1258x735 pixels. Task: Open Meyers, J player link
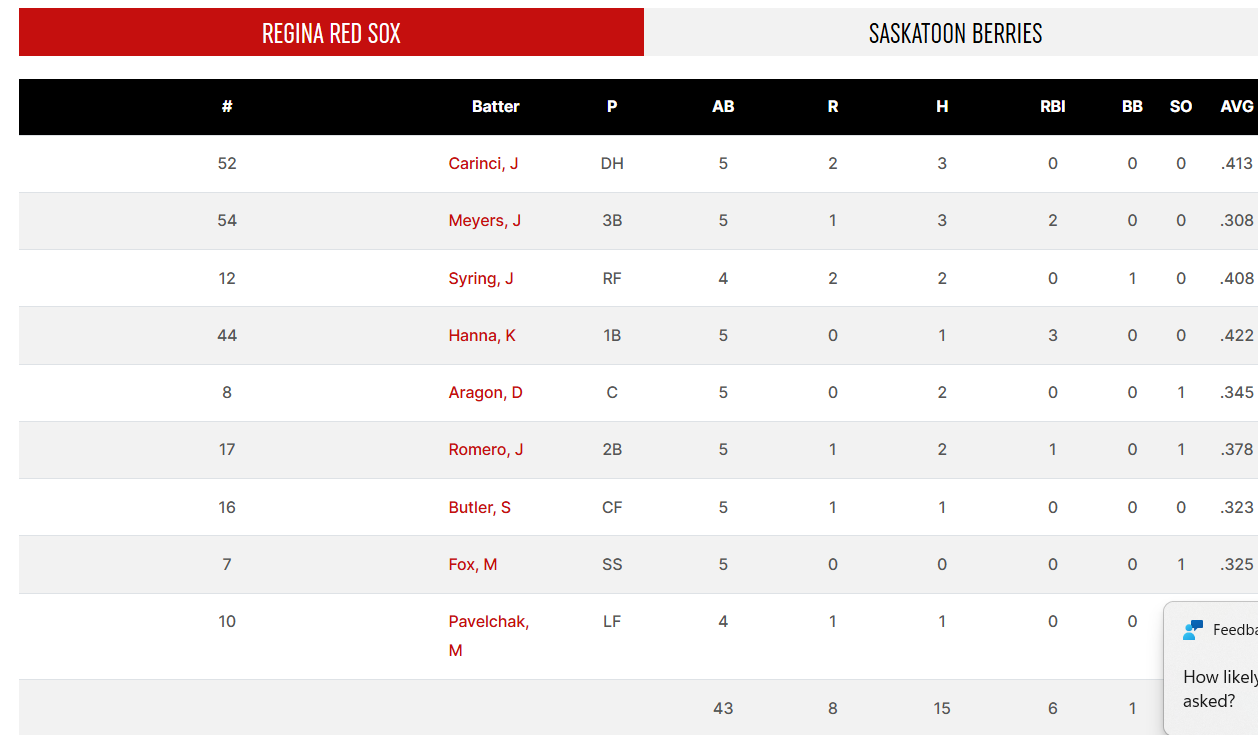click(x=484, y=220)
